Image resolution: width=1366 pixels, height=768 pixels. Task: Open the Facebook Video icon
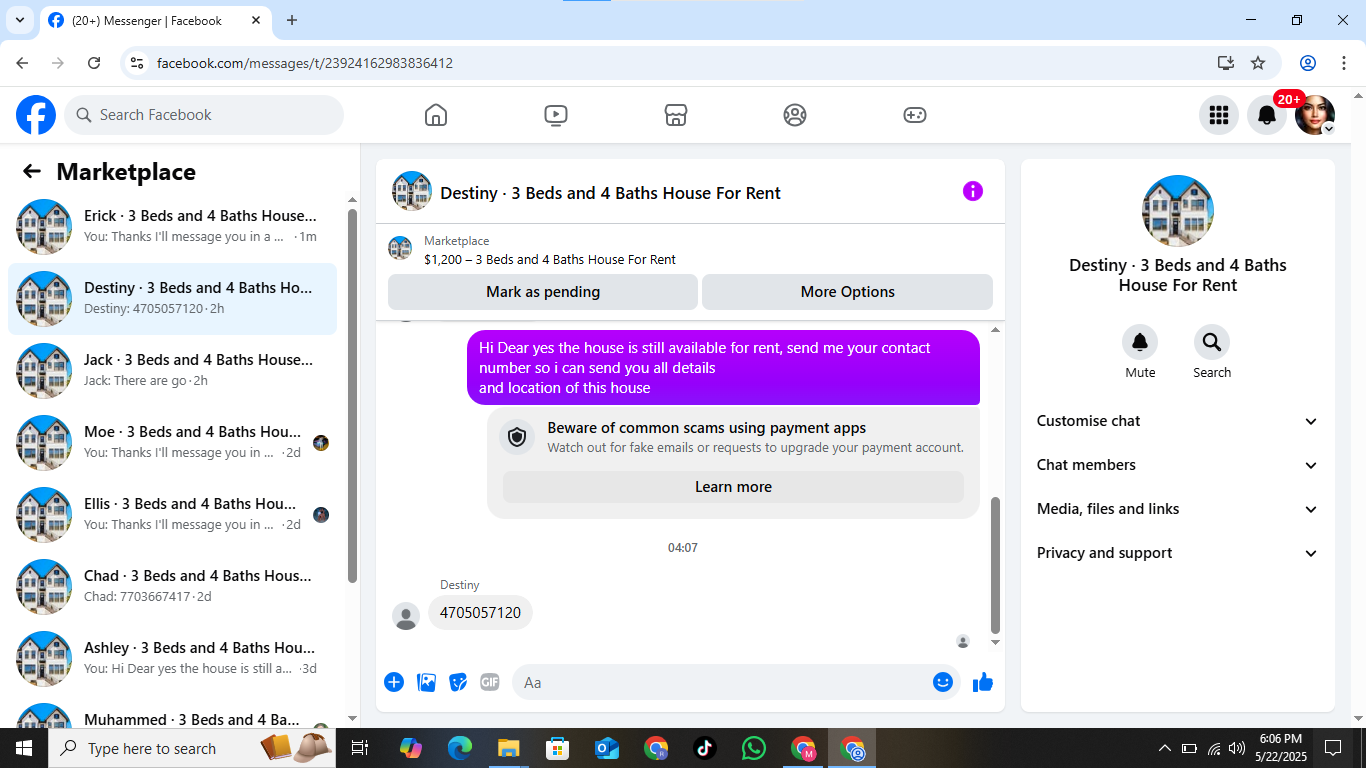(x=556, y=115)
